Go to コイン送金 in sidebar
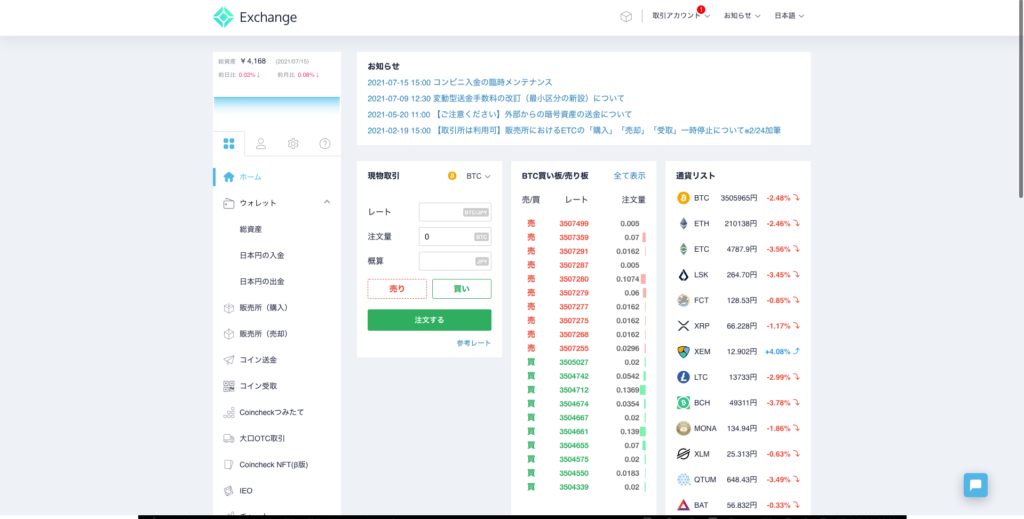Screen dimensions: 1024x519 258,360
